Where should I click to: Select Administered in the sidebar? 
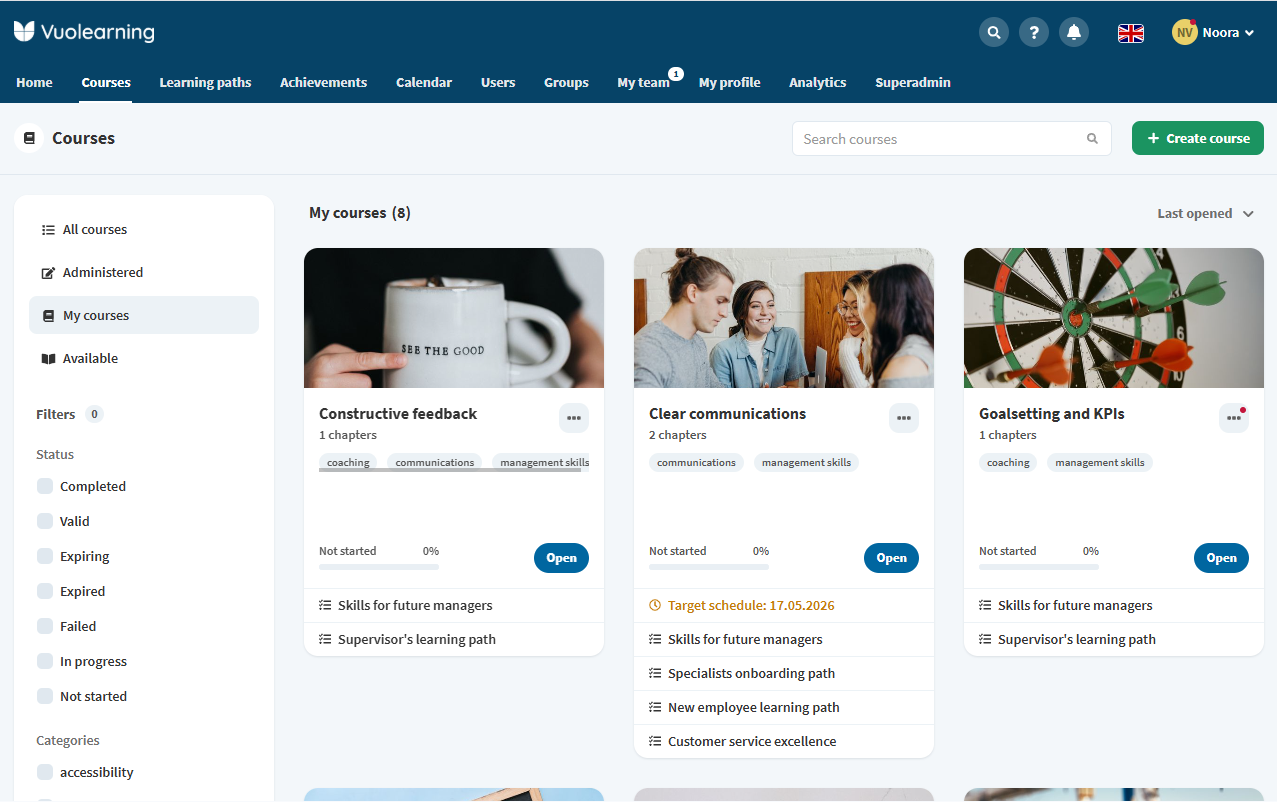pyautogui.click(x=144, y=272)
